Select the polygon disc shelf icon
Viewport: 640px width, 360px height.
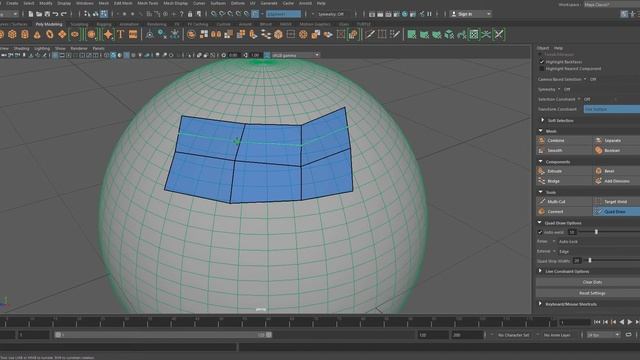[75, 35]
